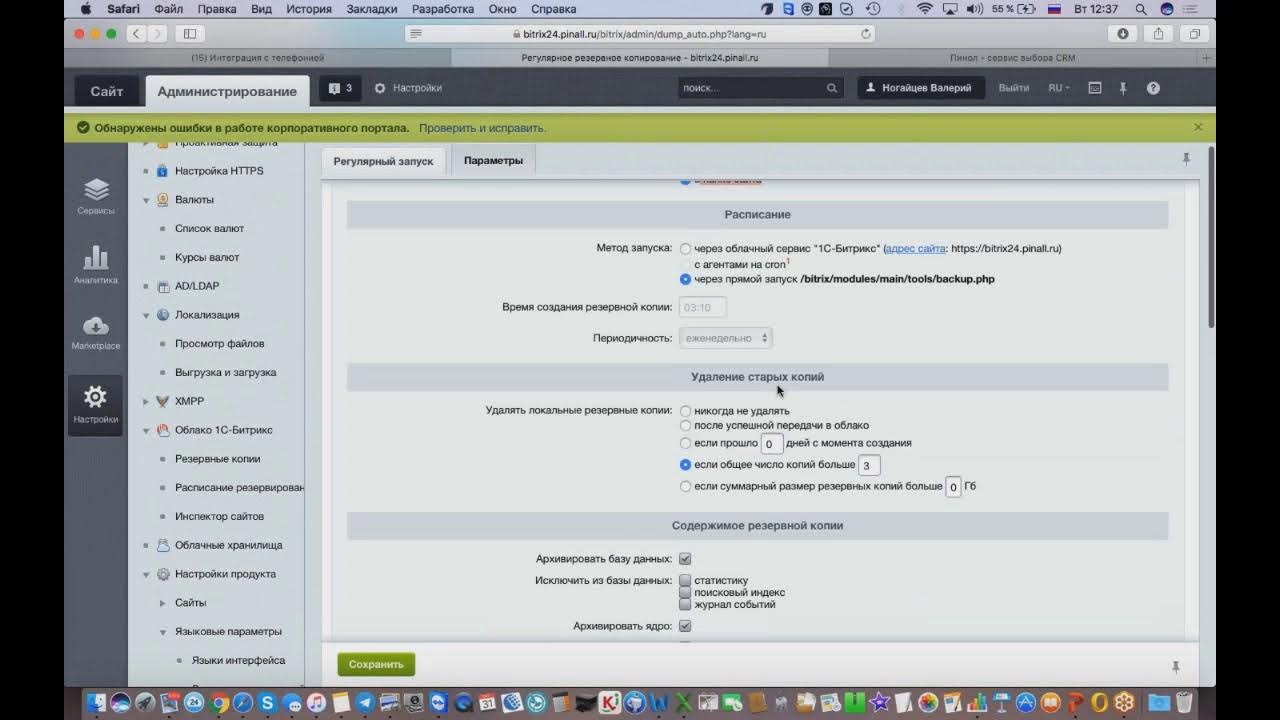Add a new Safari tab with plus button
This screenshot has width=1280, height=720.
(x=1207, y=58)
